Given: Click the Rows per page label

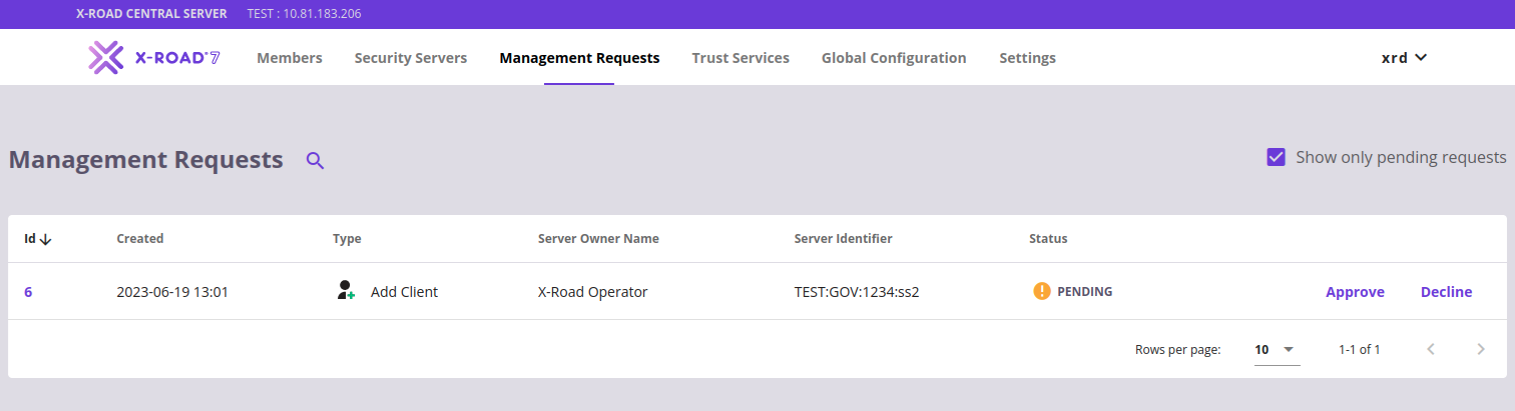Looking at the screenshot, I should tap(1178, 350).
